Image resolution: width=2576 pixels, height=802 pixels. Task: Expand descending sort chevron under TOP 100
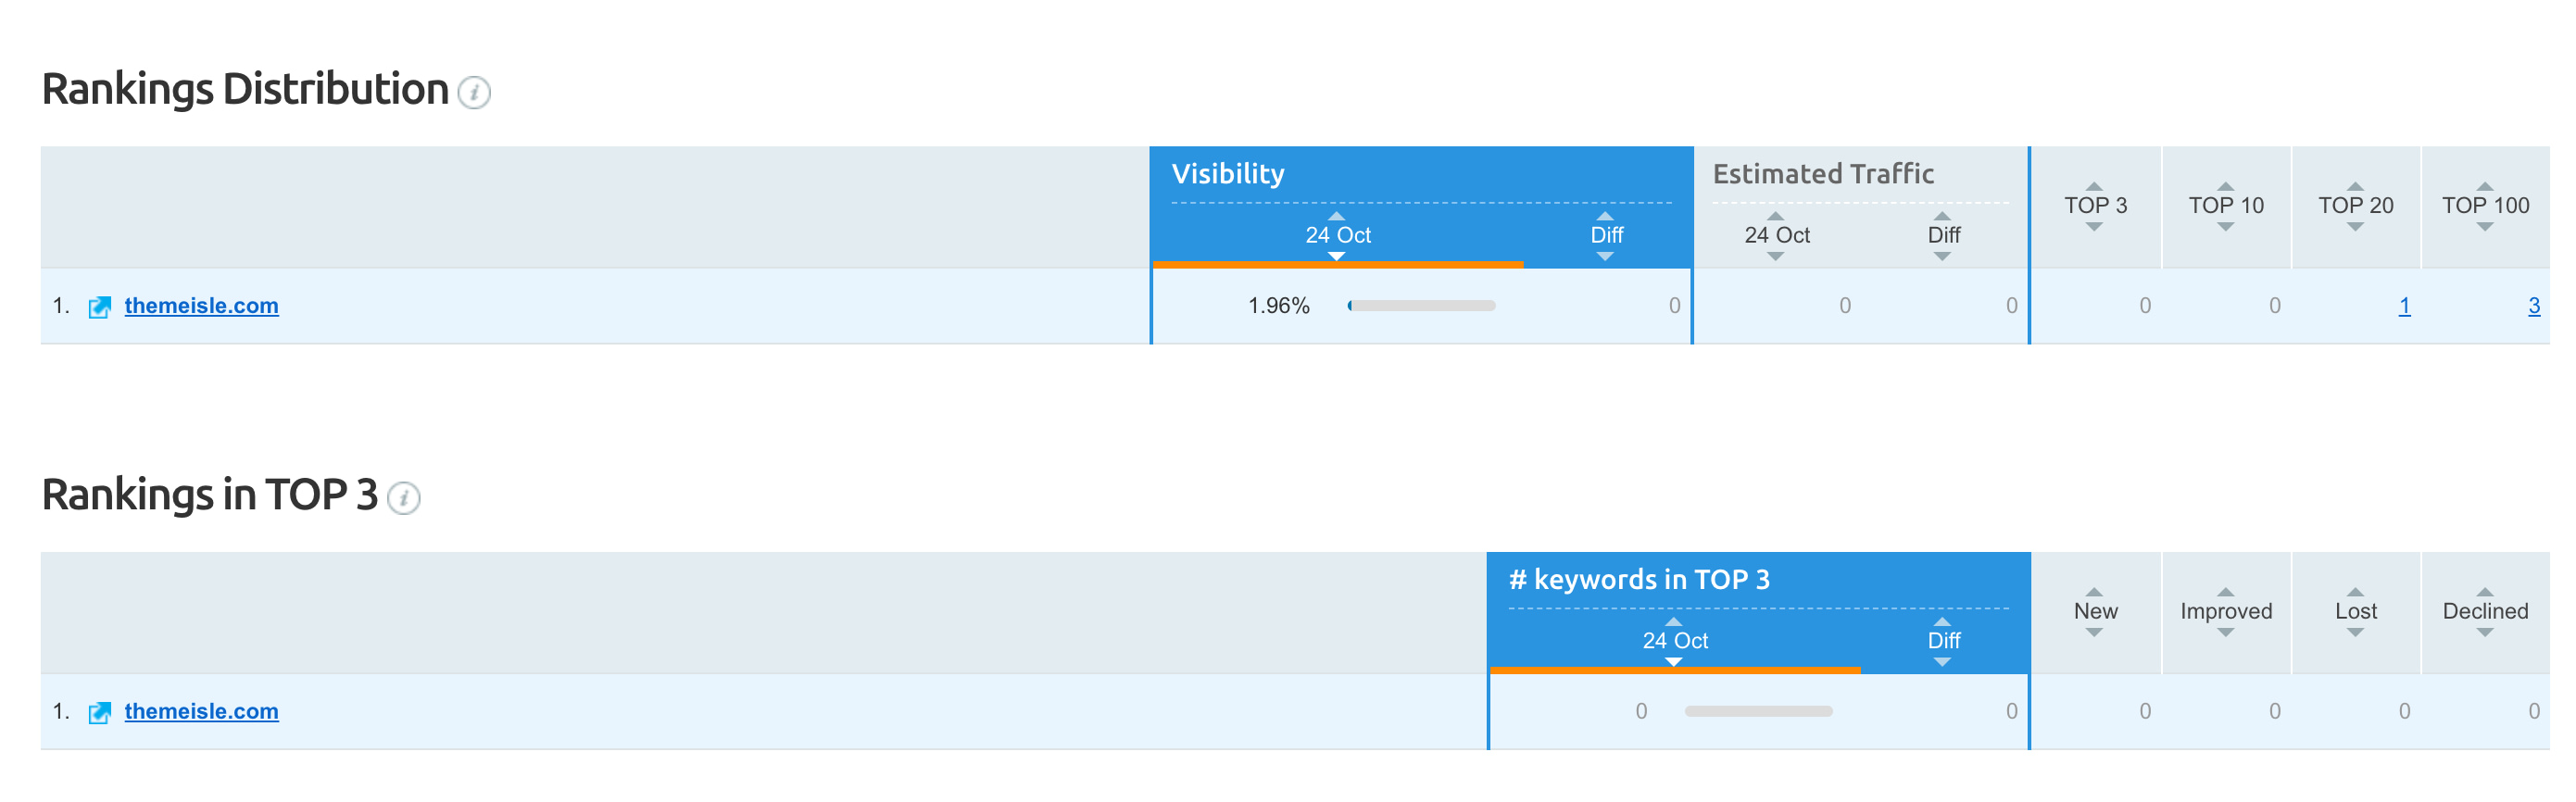[x=2487, y=226]
